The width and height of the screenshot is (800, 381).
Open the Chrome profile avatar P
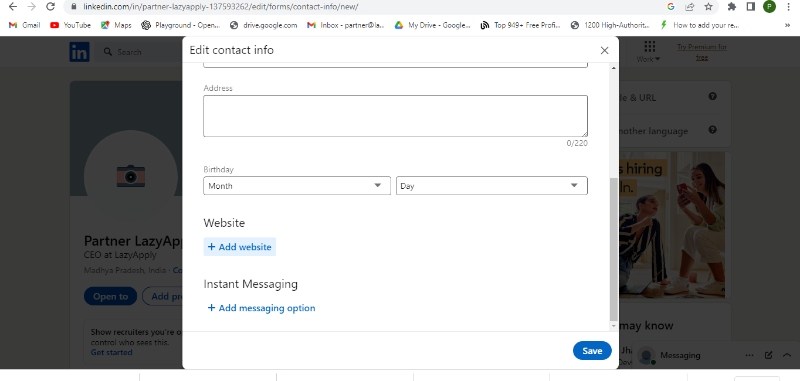tap(769, 7)
